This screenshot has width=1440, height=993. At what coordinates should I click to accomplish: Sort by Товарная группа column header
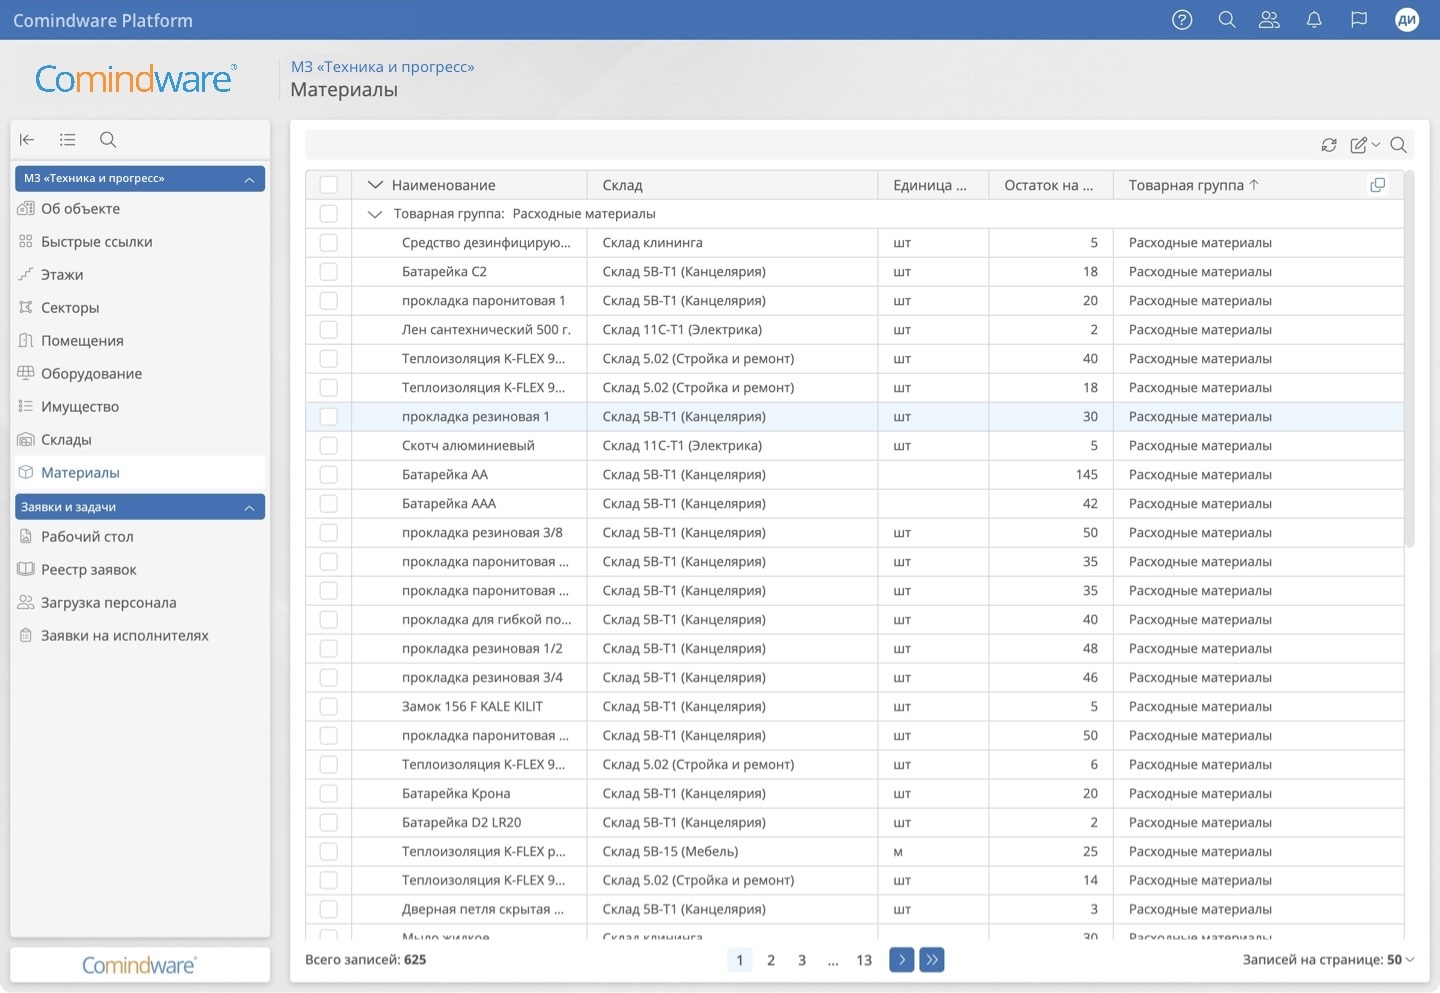pos(1186,185)
